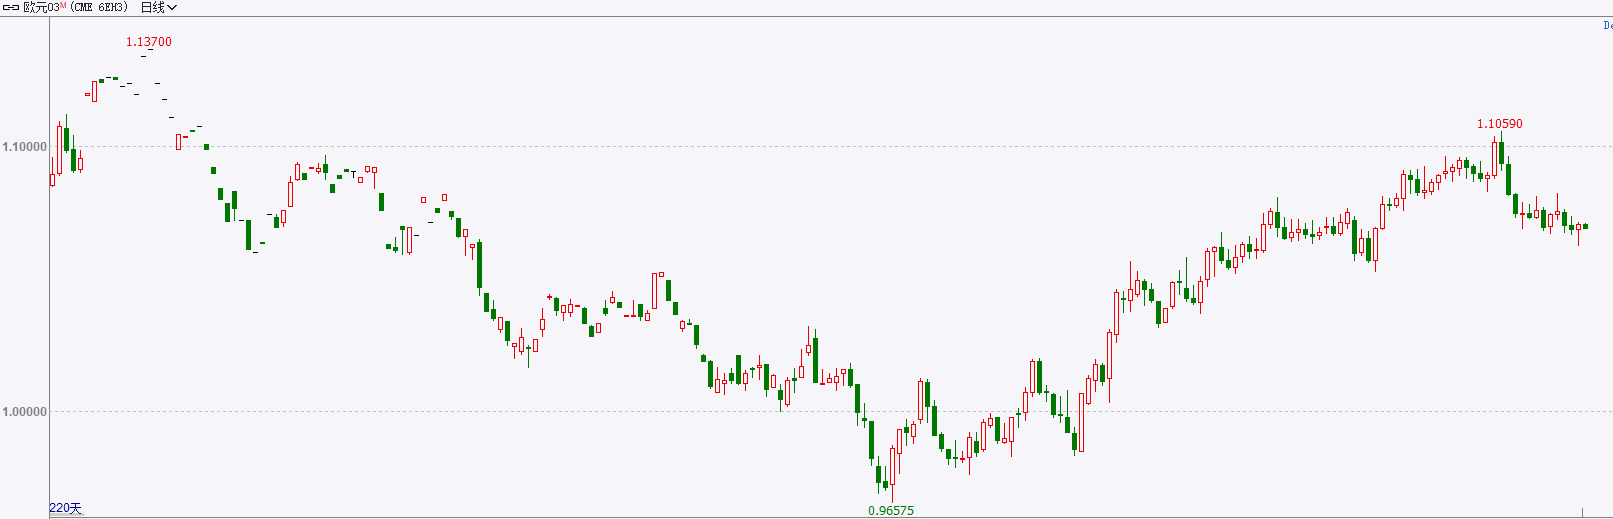Click the (CME 6EH3) contract code
This screenshot has width=1613, height=519.
[x=99, y=8]
